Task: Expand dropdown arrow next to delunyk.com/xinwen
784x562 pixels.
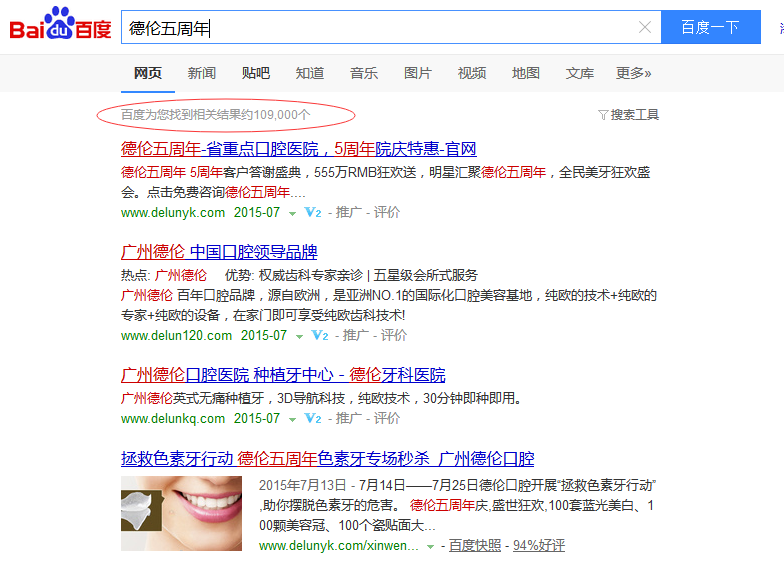Action: pos(430,546)
